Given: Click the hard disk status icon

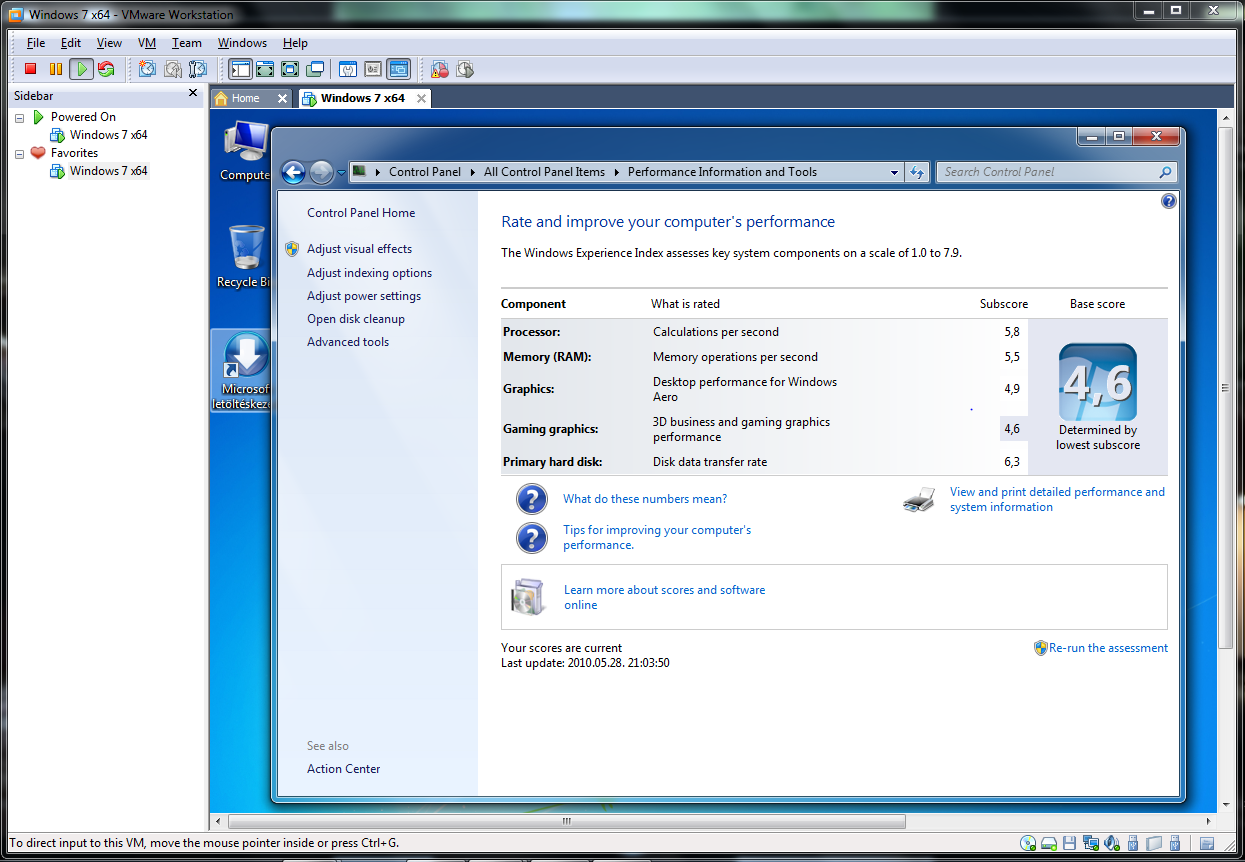Looking at the screenshot, I should point(1049,843).
